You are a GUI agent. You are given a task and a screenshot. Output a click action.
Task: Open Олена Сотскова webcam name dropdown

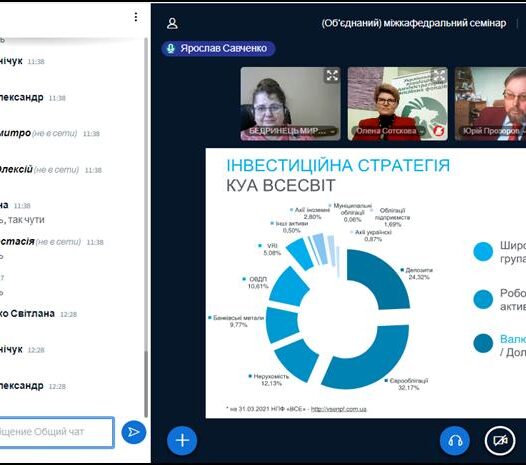point(389,131)
